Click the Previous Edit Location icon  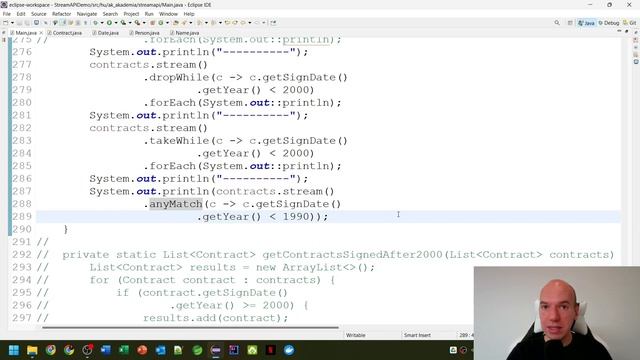point(227,23)
